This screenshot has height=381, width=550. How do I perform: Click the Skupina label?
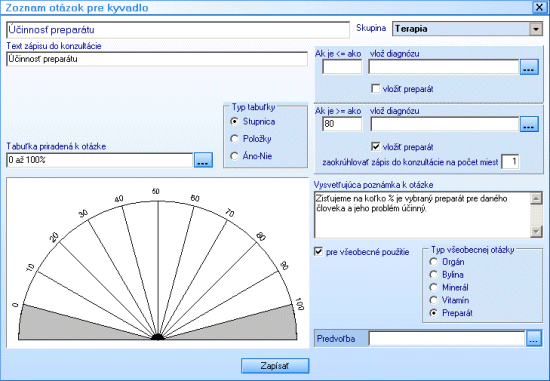[371, 28]
